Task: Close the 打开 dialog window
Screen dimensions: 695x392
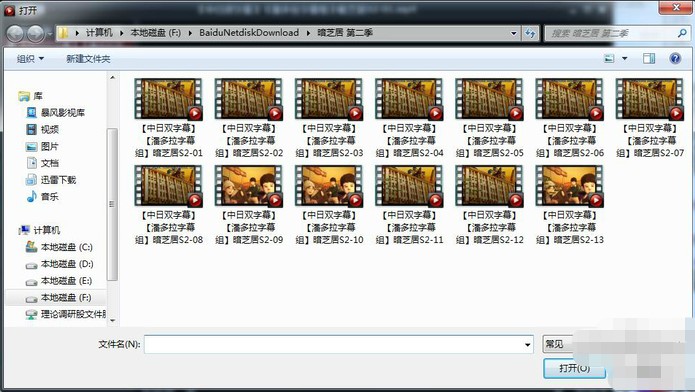Action: tap(676, 8)
